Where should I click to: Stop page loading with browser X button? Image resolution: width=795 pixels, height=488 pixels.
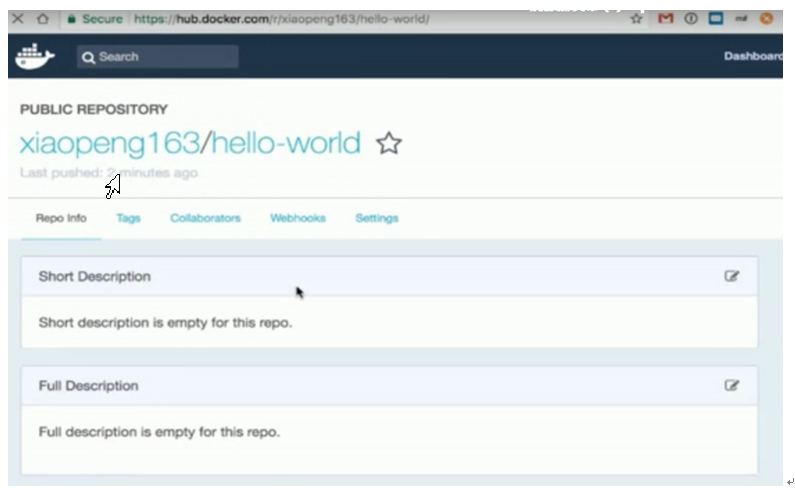[18, 19]
